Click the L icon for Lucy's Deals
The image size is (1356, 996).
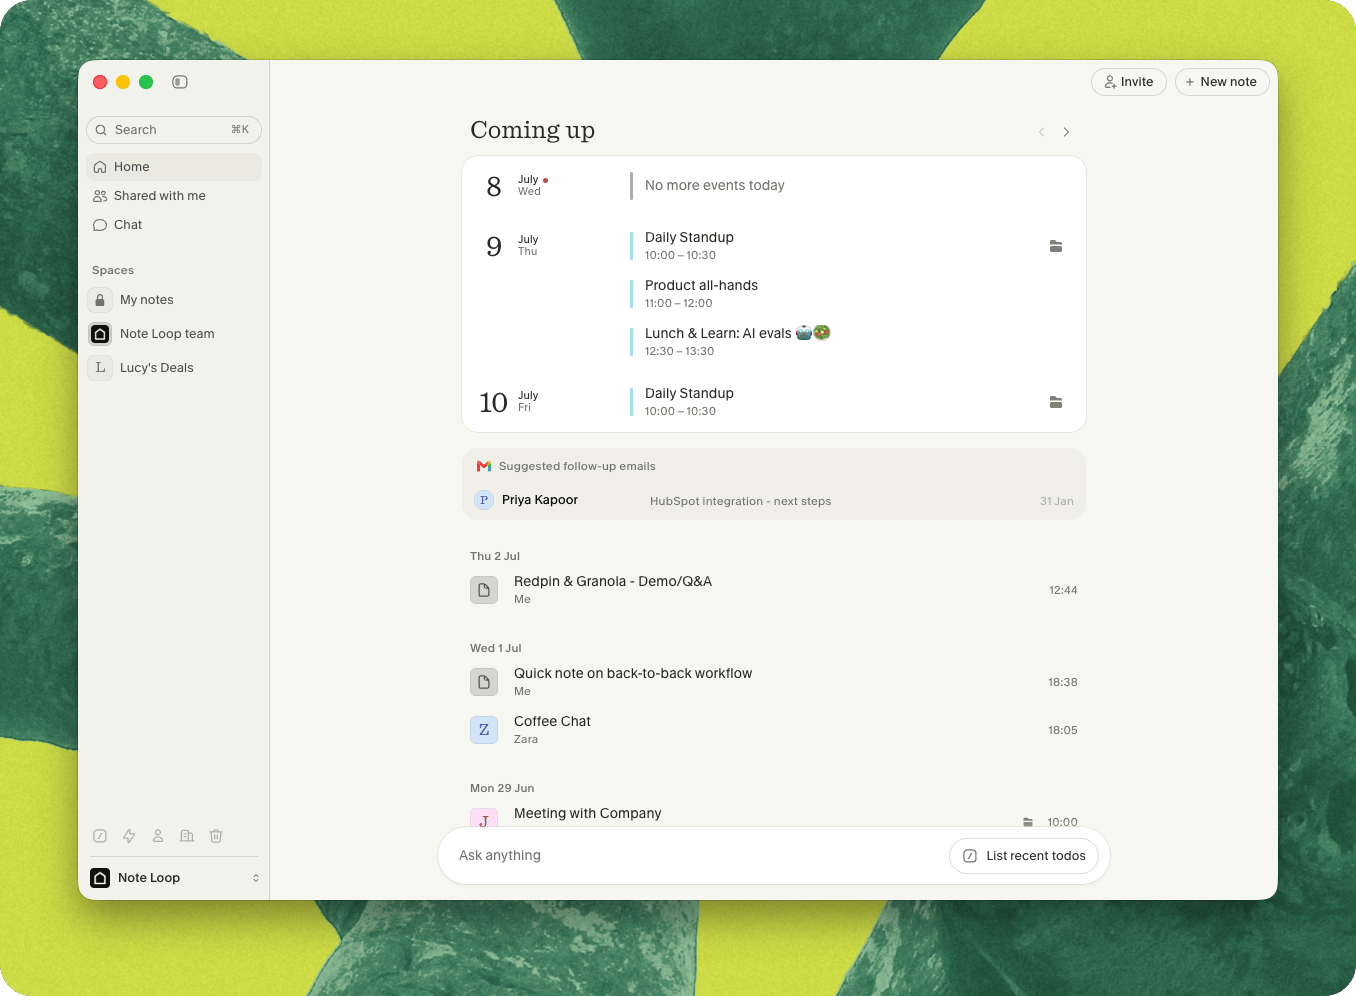[x=100, y=368]
